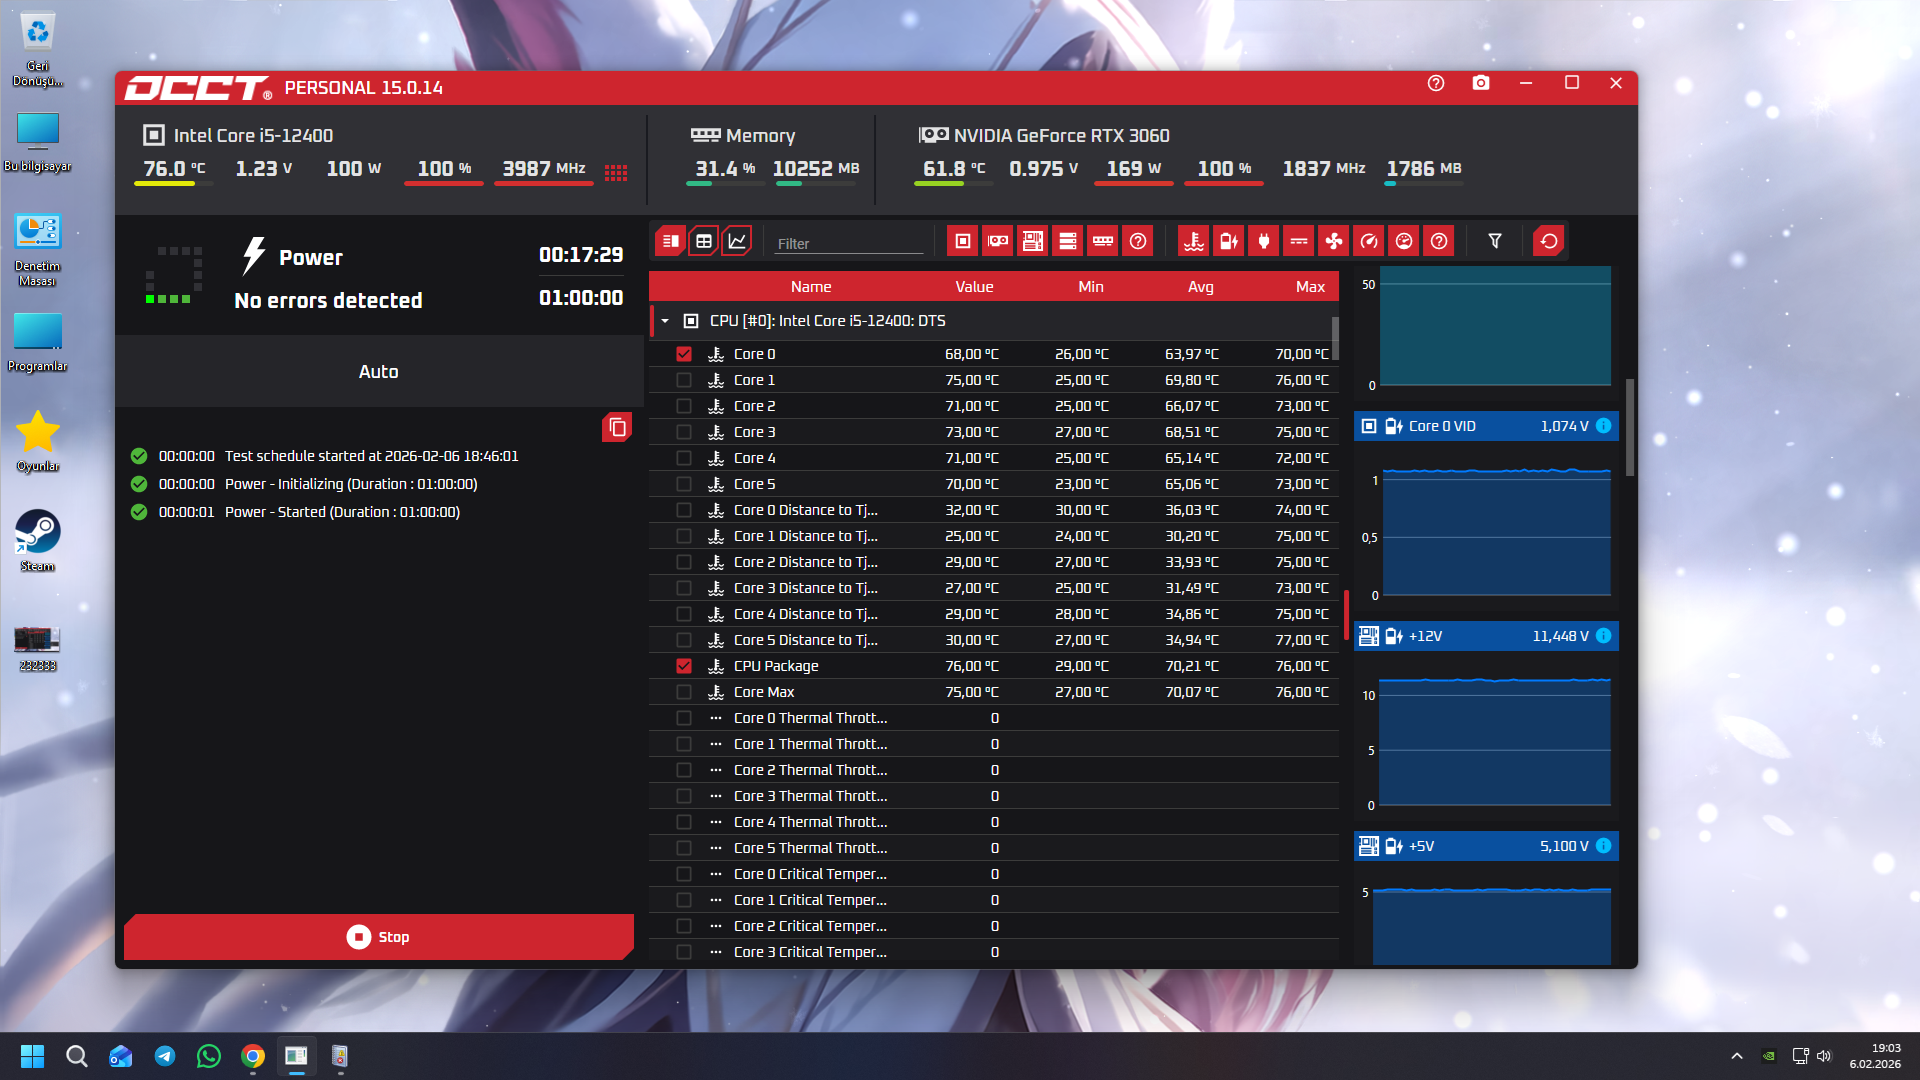Screen dimensions: 1920x1080
Task: Click the GPU 61.8 °C temperature reading
Action: click(x=954, y=169)
